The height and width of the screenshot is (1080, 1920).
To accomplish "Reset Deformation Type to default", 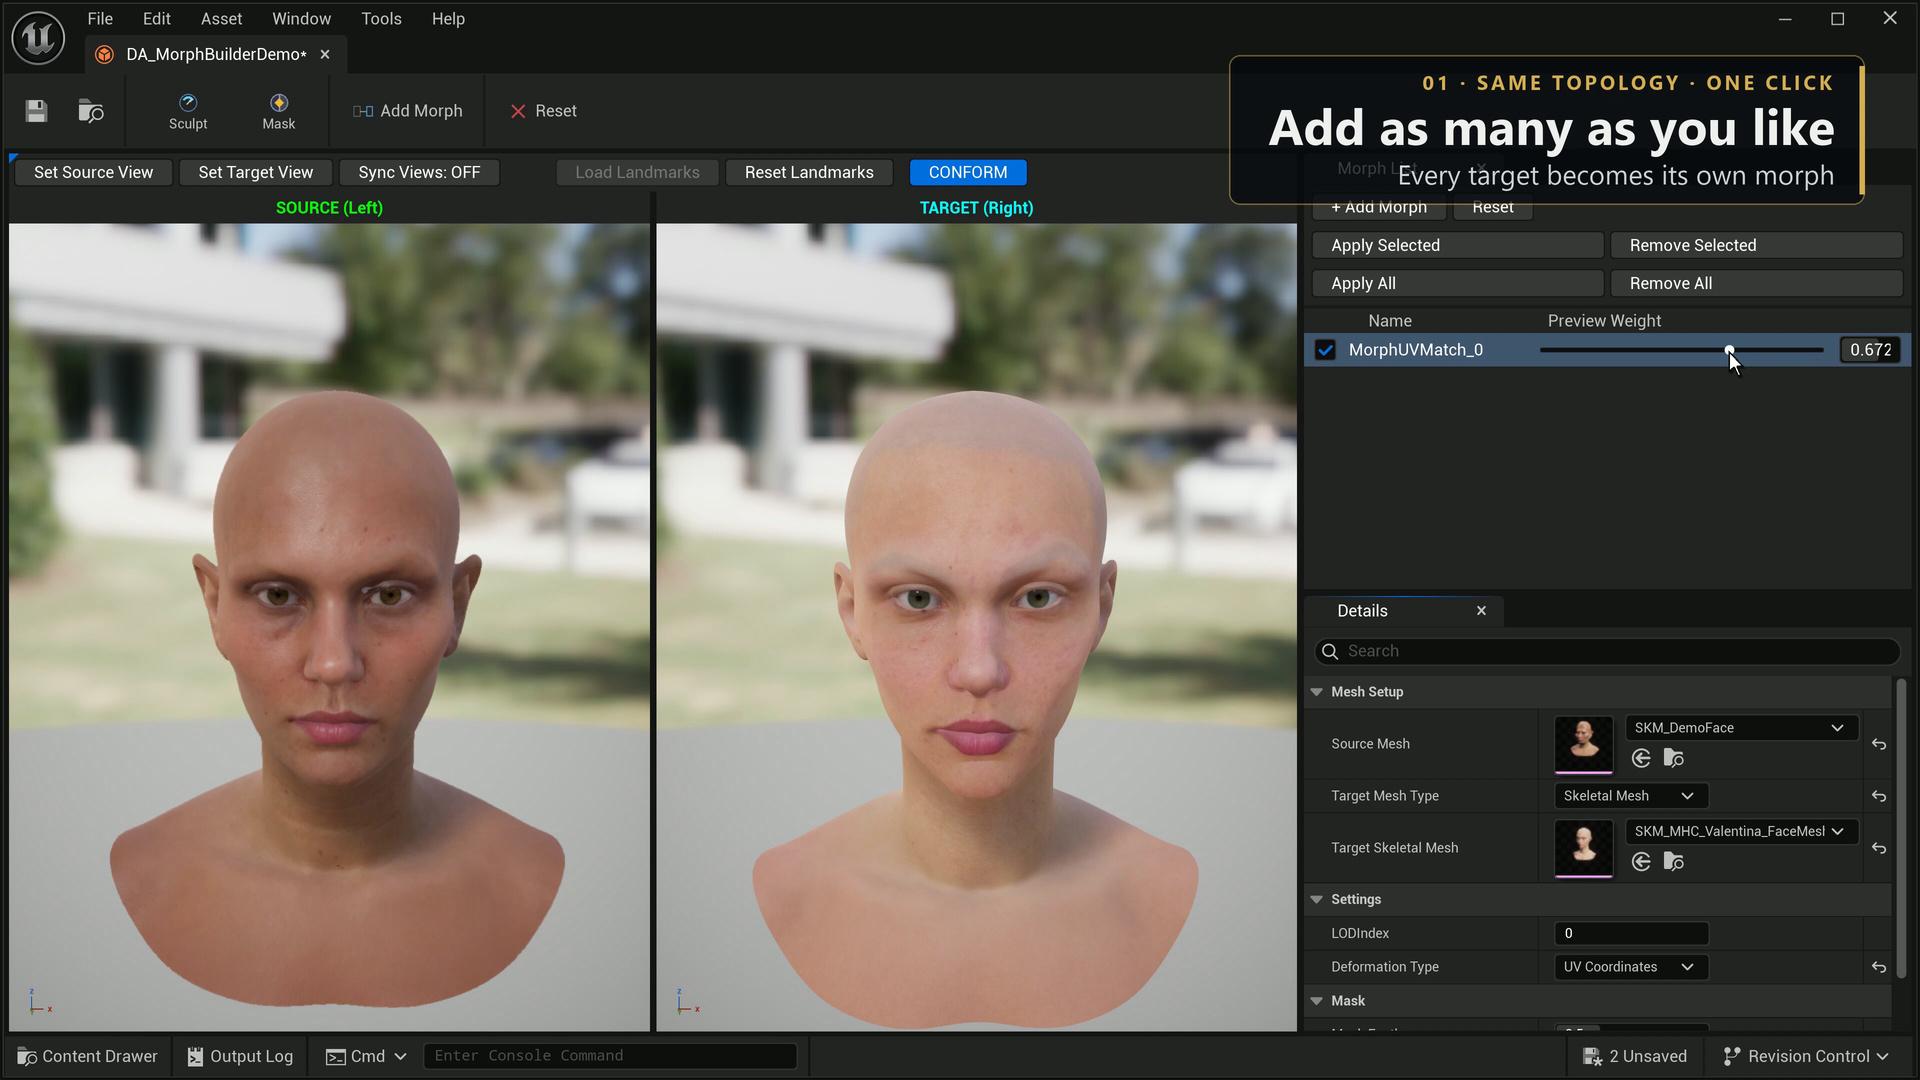I will 1878,967.
